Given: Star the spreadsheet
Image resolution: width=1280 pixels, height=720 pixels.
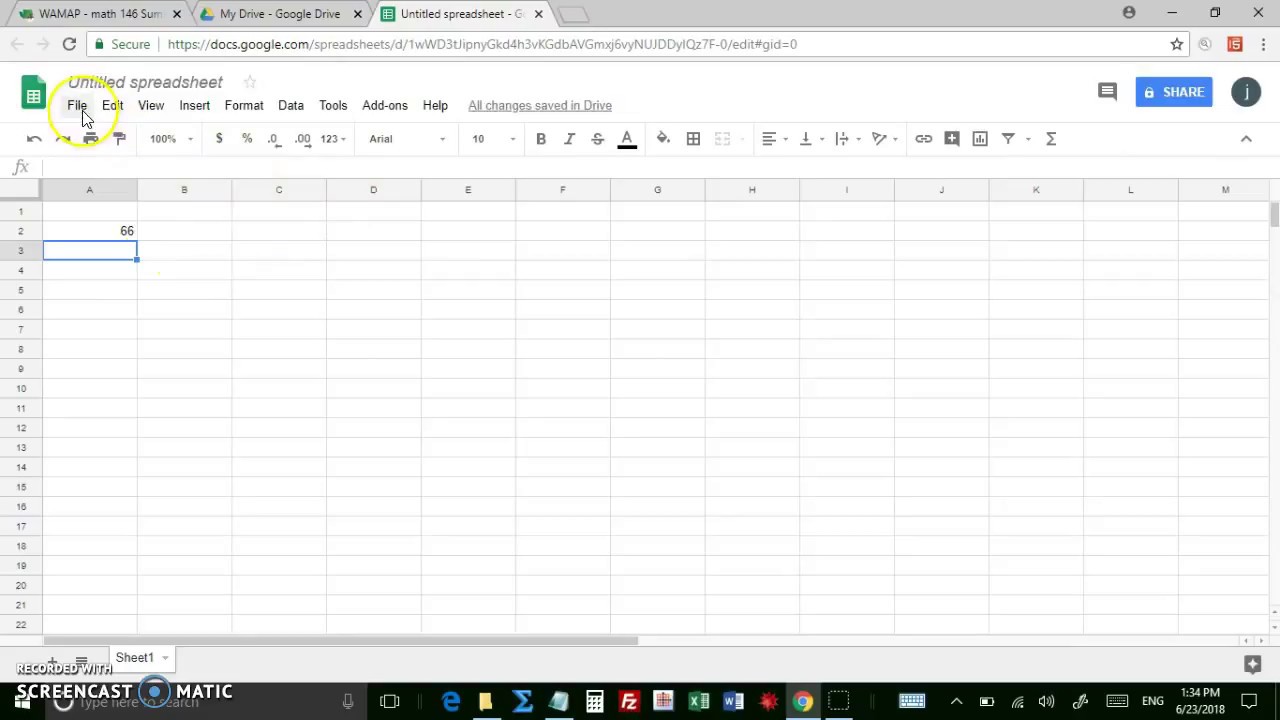Looking at the screenshot, I should point(250,82).
